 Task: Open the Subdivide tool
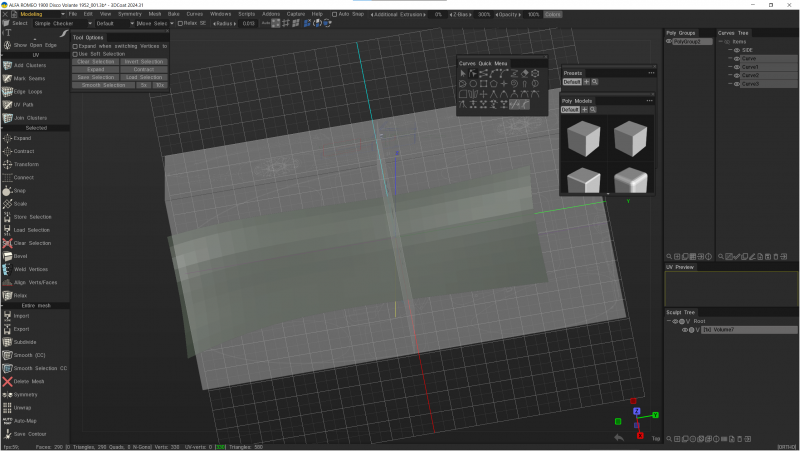click(25, 341)
